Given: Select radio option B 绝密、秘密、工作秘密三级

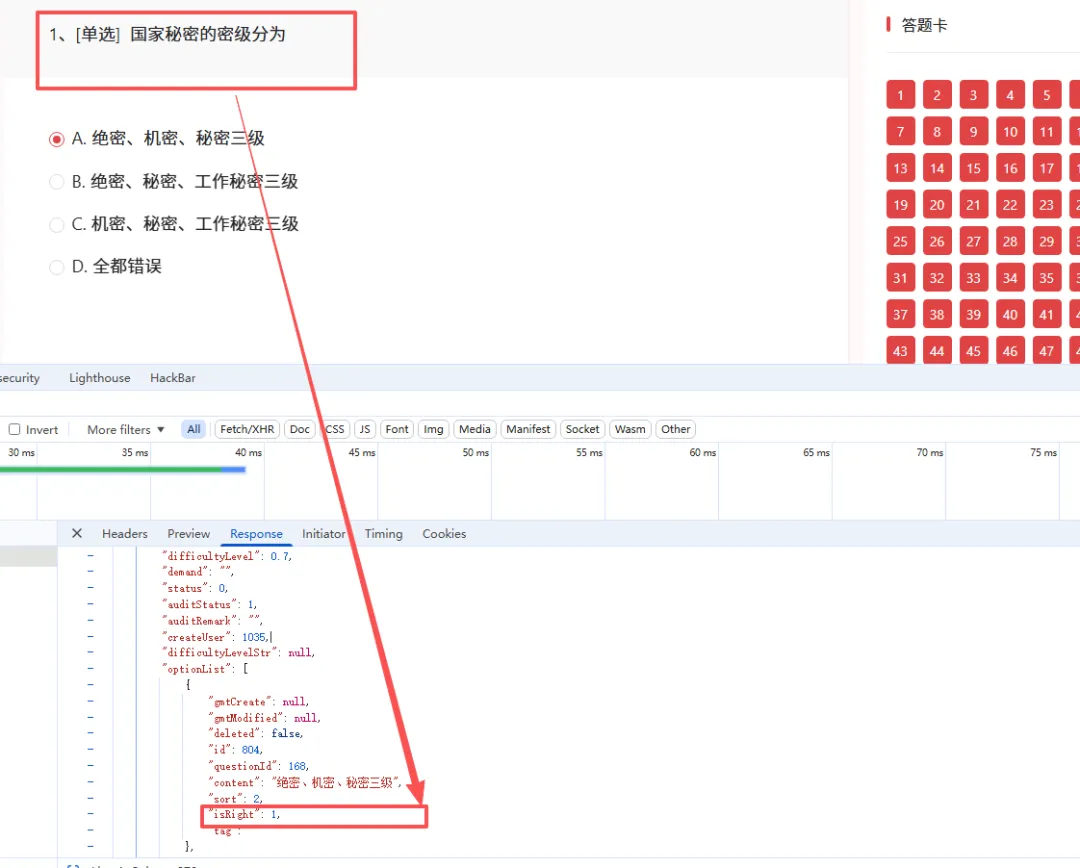Looking at the screenshot, I should click(x=56, y=182).
